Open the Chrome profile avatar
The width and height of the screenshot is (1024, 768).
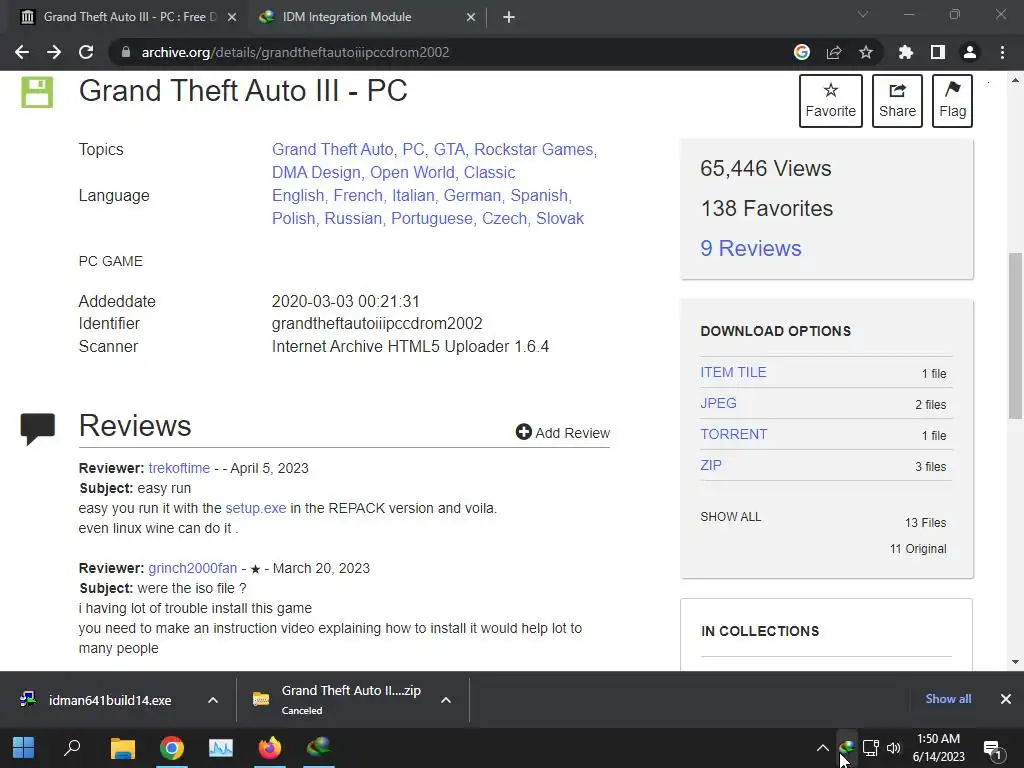click(969, 52)
